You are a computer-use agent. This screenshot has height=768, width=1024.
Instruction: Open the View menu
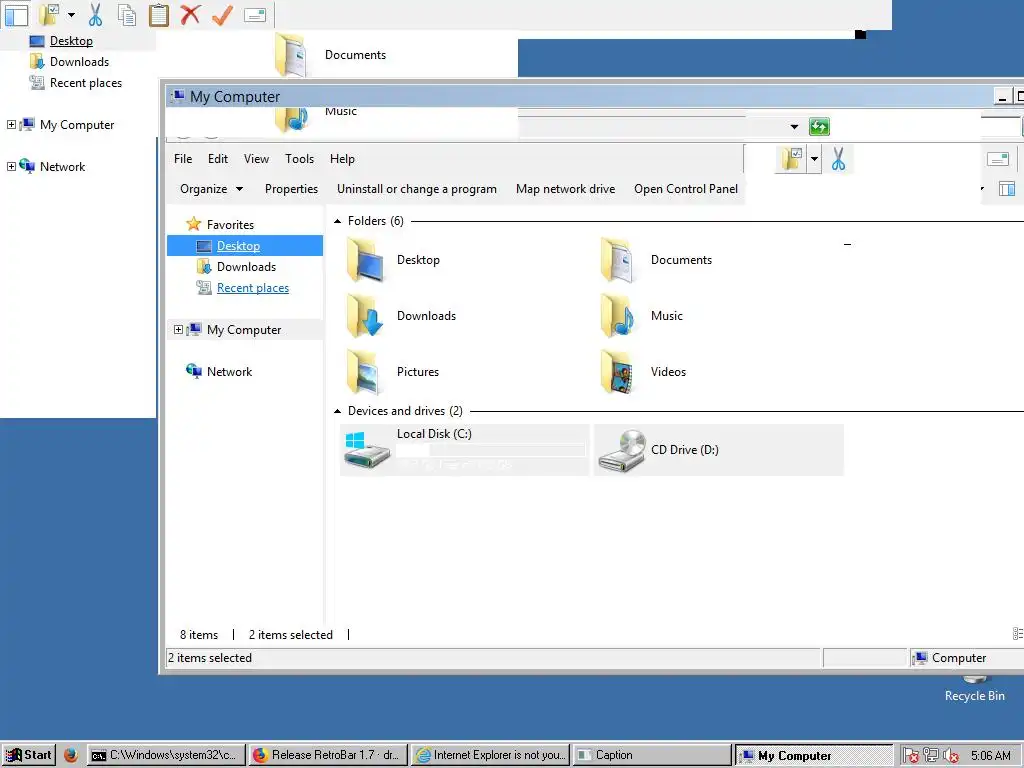click(256, 159)
